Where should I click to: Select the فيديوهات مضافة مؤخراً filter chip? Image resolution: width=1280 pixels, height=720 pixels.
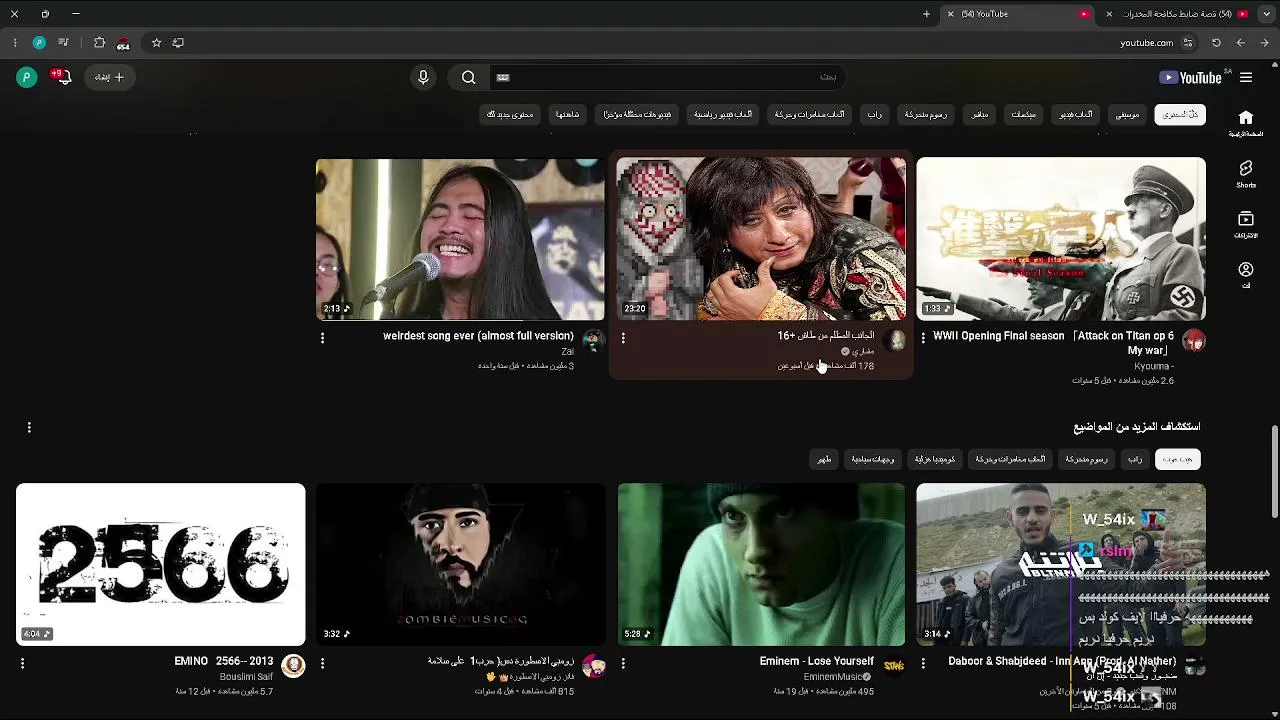637,114
